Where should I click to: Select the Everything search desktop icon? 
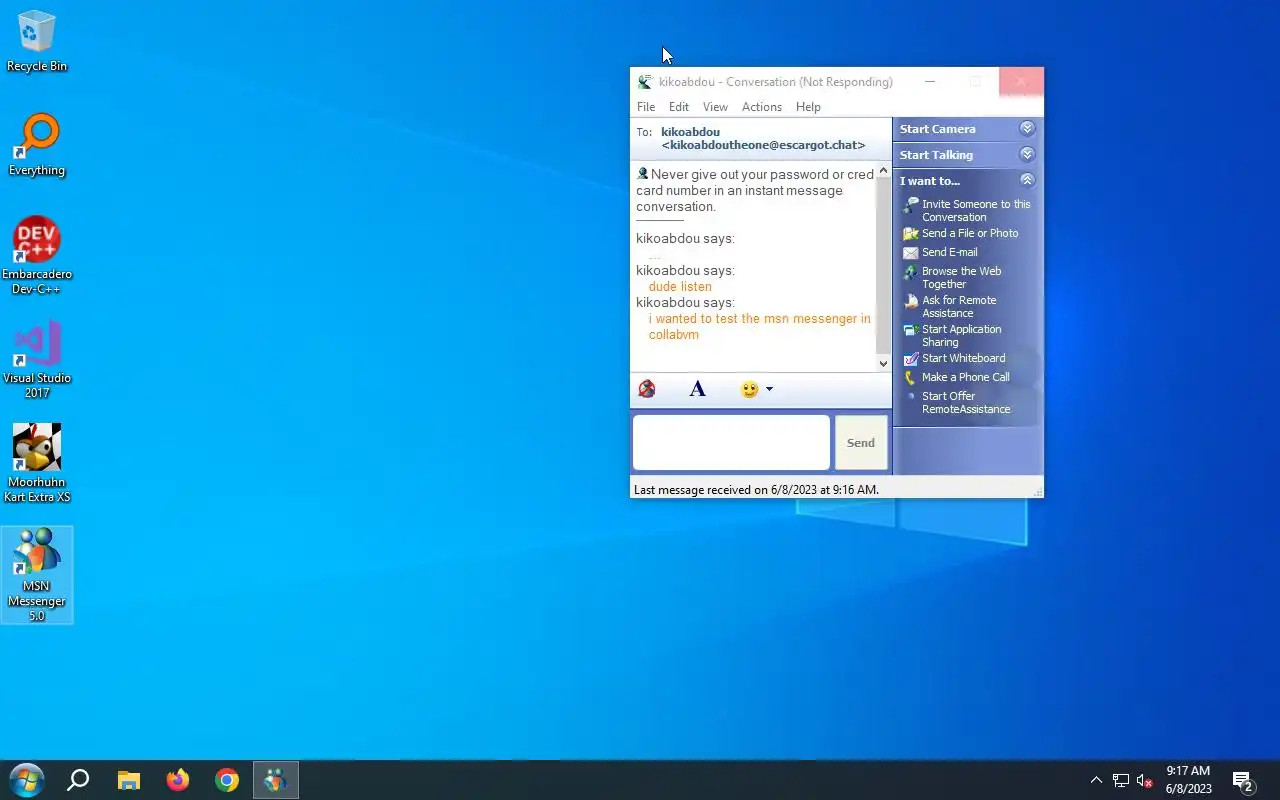click(37, 145)
